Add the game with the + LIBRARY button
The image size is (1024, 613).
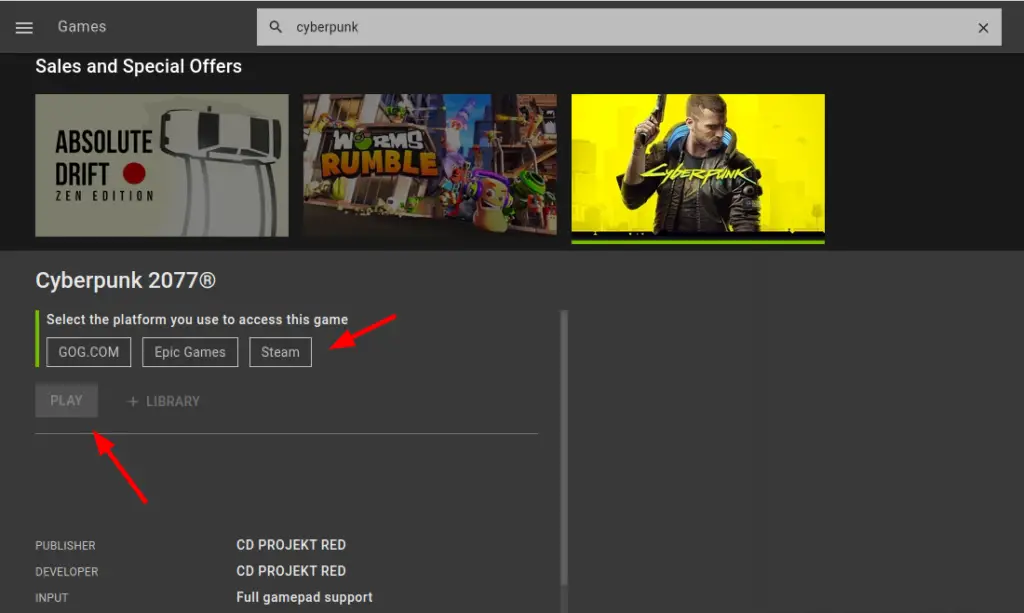pyautogui.click(x=163, y=401)
